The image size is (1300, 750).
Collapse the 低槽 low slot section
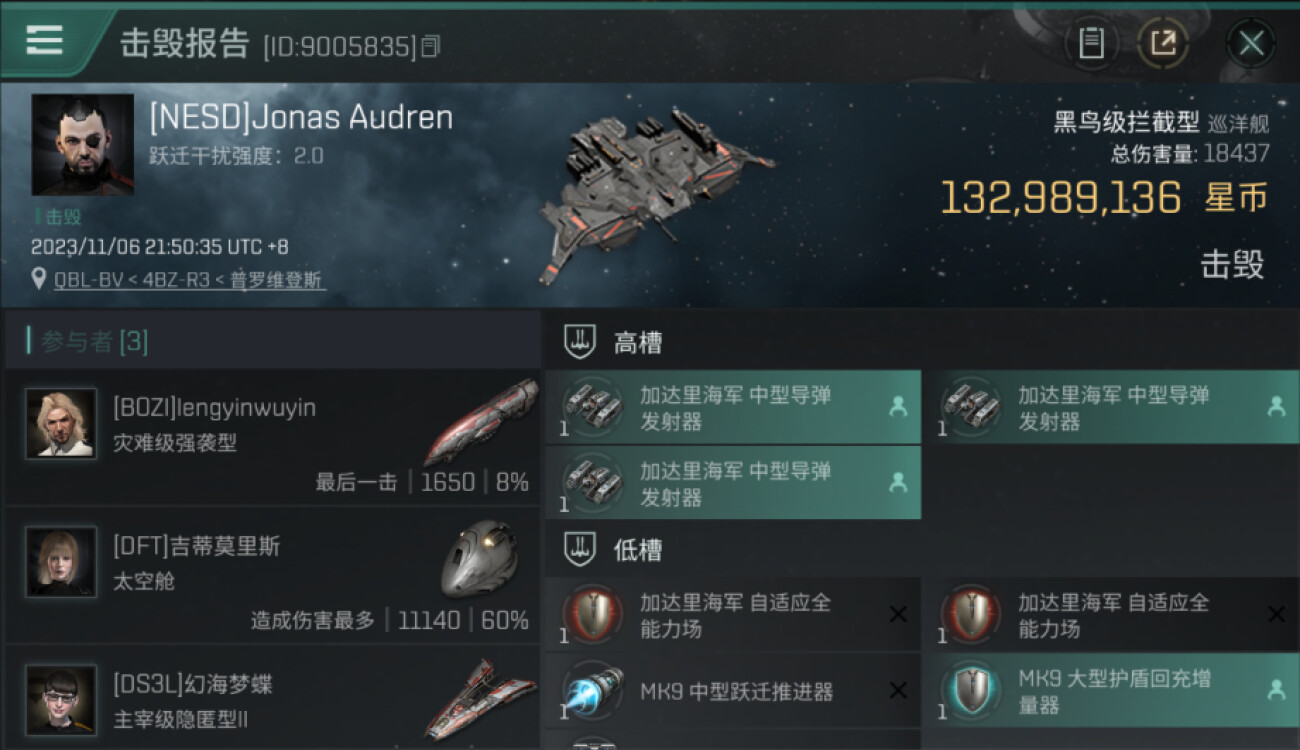(x=922, y=550)
